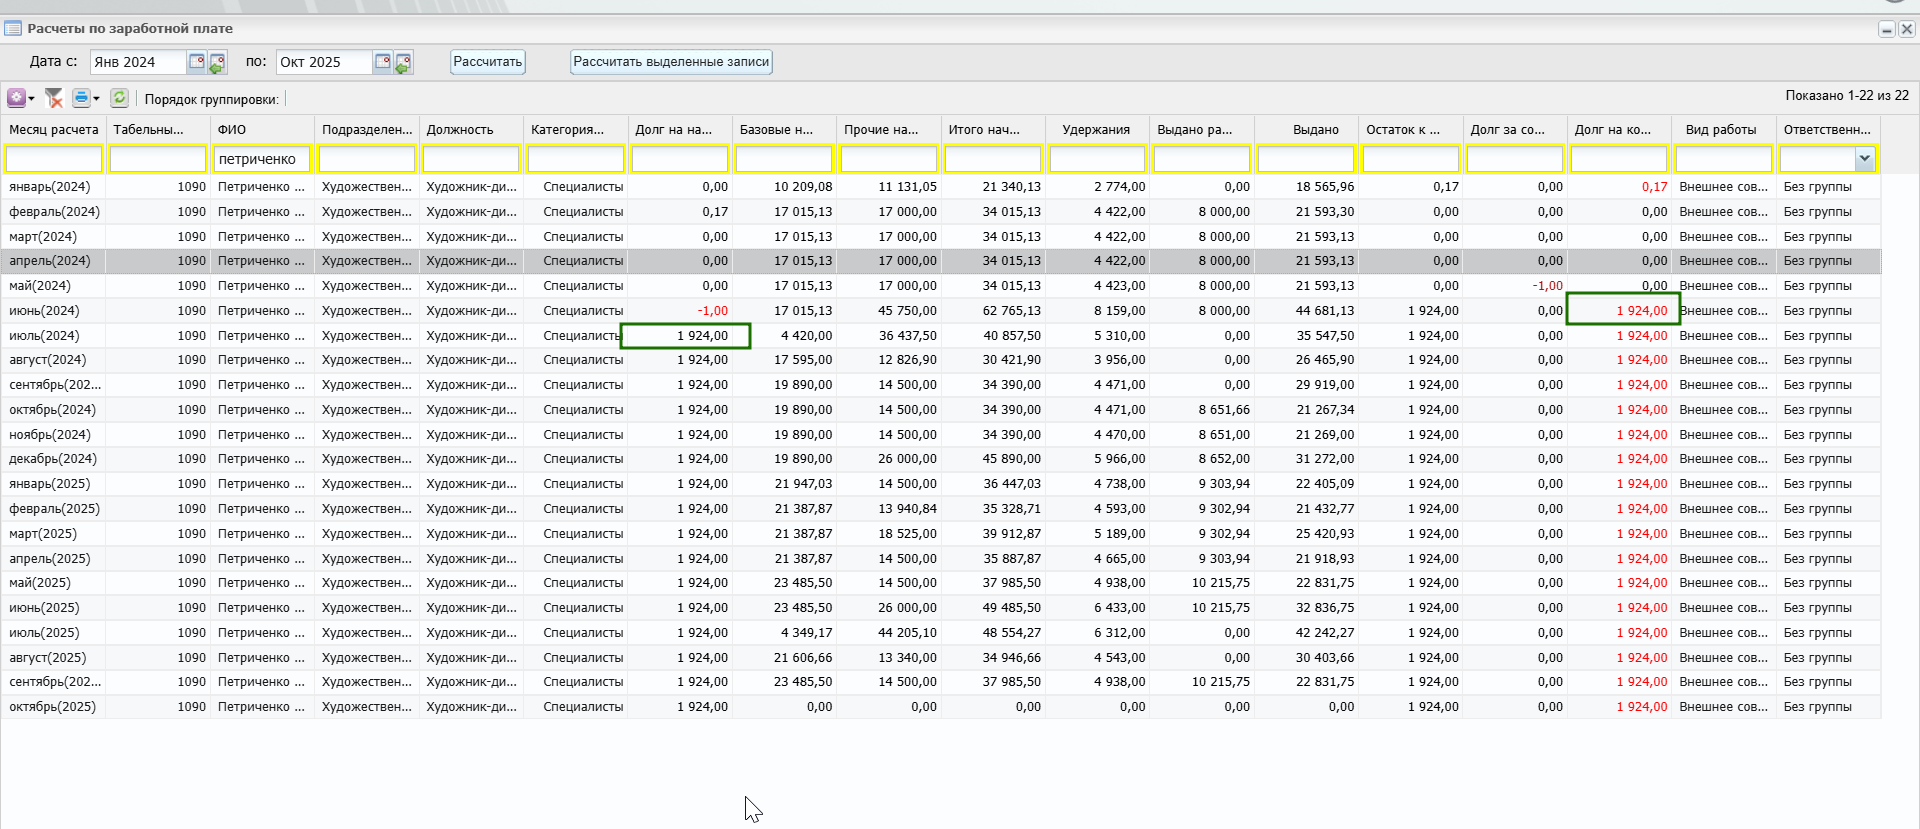Open the Ответственн... column filter dropdown
1920x829 pixels.
tap(1864, 158)
